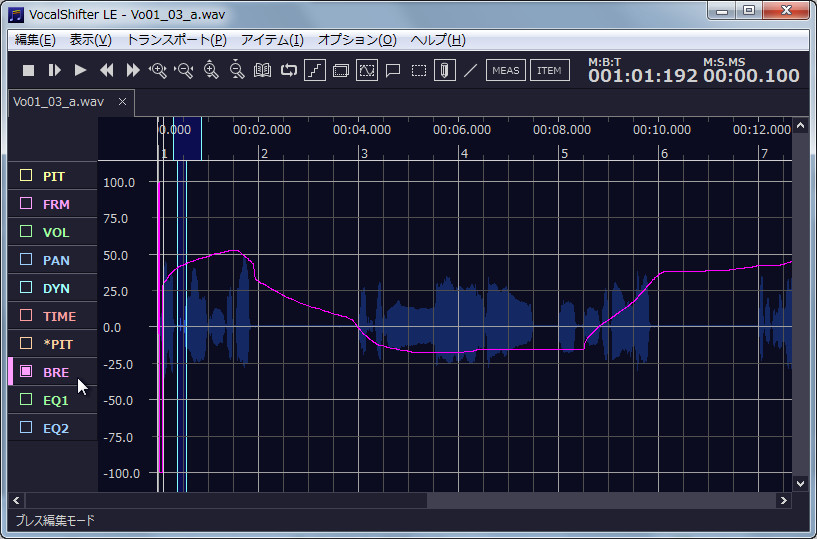Image resolution: width=817 pixels, height=539 pixels.
Task: Click the Play/Pause button
Action: click(x=54, y=70)
